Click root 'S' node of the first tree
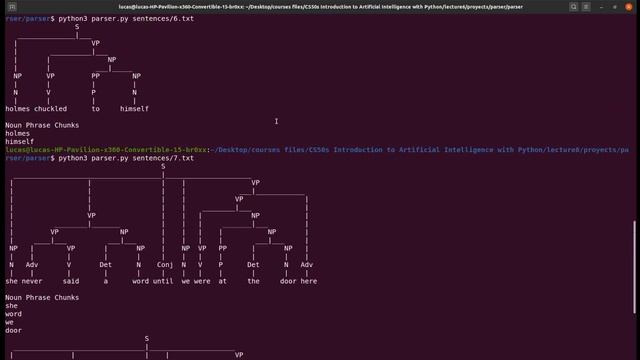This screenshot has height=360, width=640. pyautogui.click(x=77, y=27)
